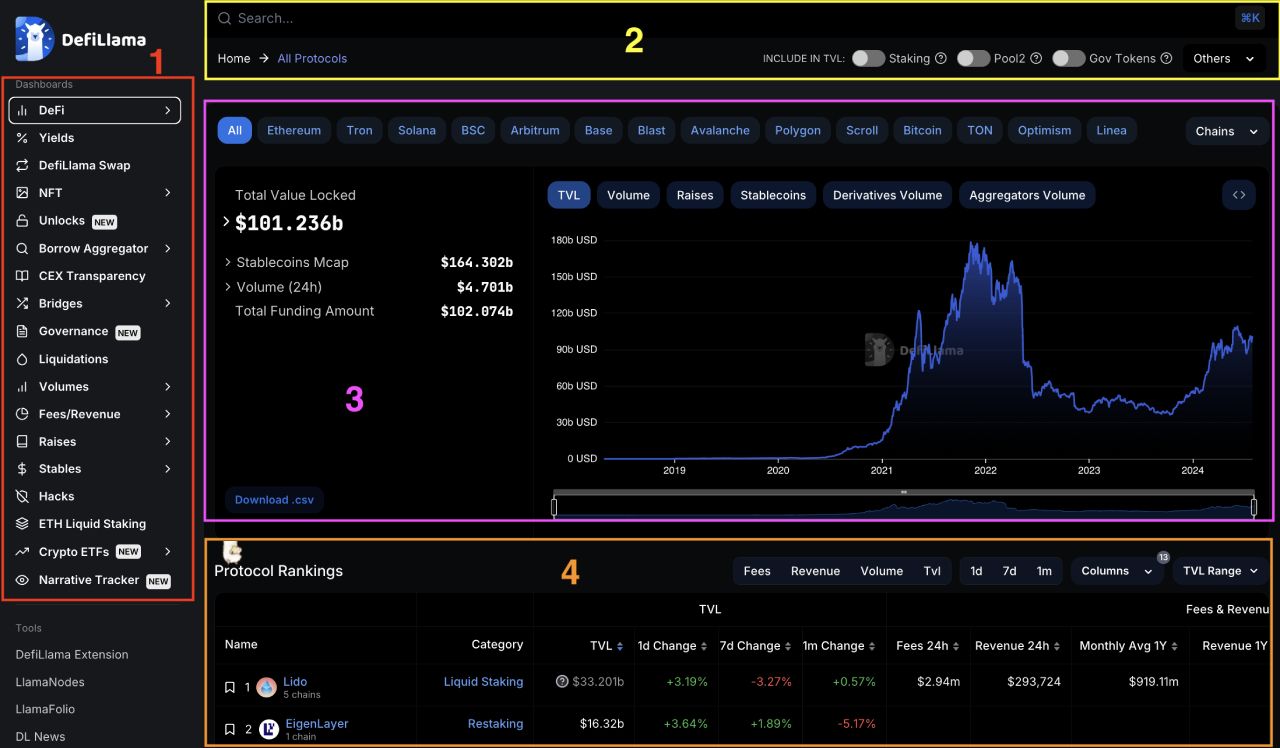Image resolution: width=1280 pixels, height=748 pixels.
Task: Toggle the TVL chart series
Action: click(x=569, y=195)
